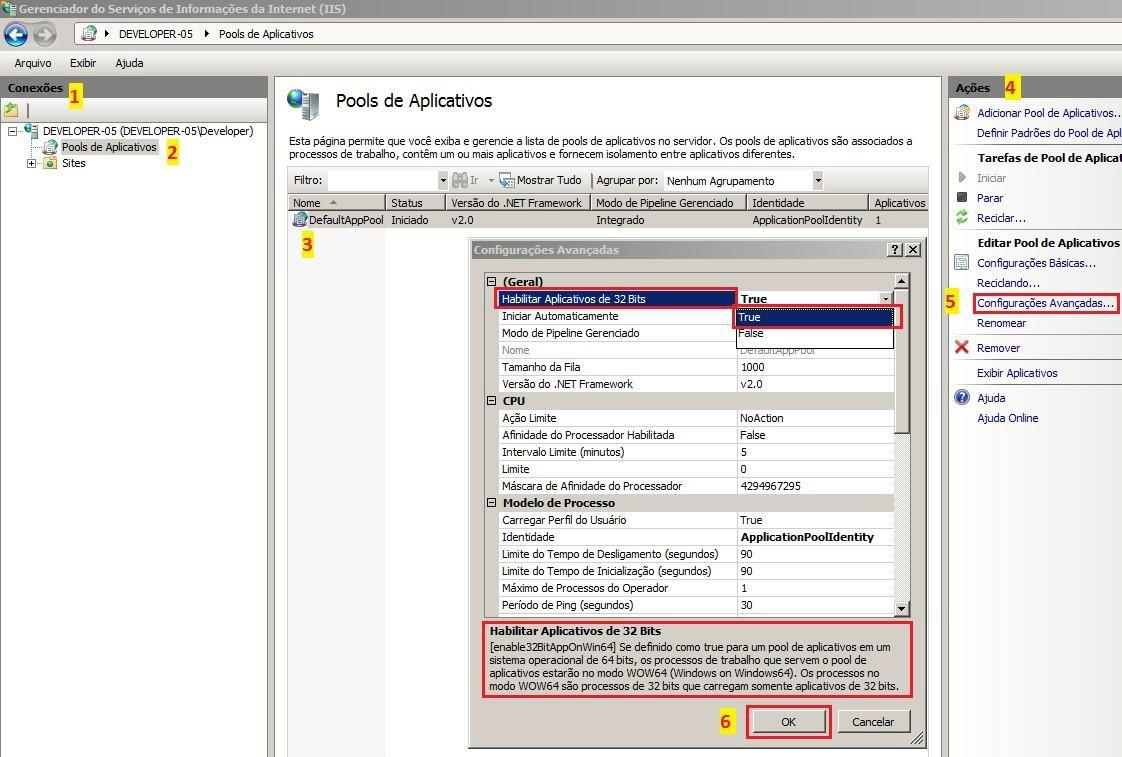This screenshot has width=1122, height=757.
Task: Choose False in the dropdown list
Action: (815, 333)
